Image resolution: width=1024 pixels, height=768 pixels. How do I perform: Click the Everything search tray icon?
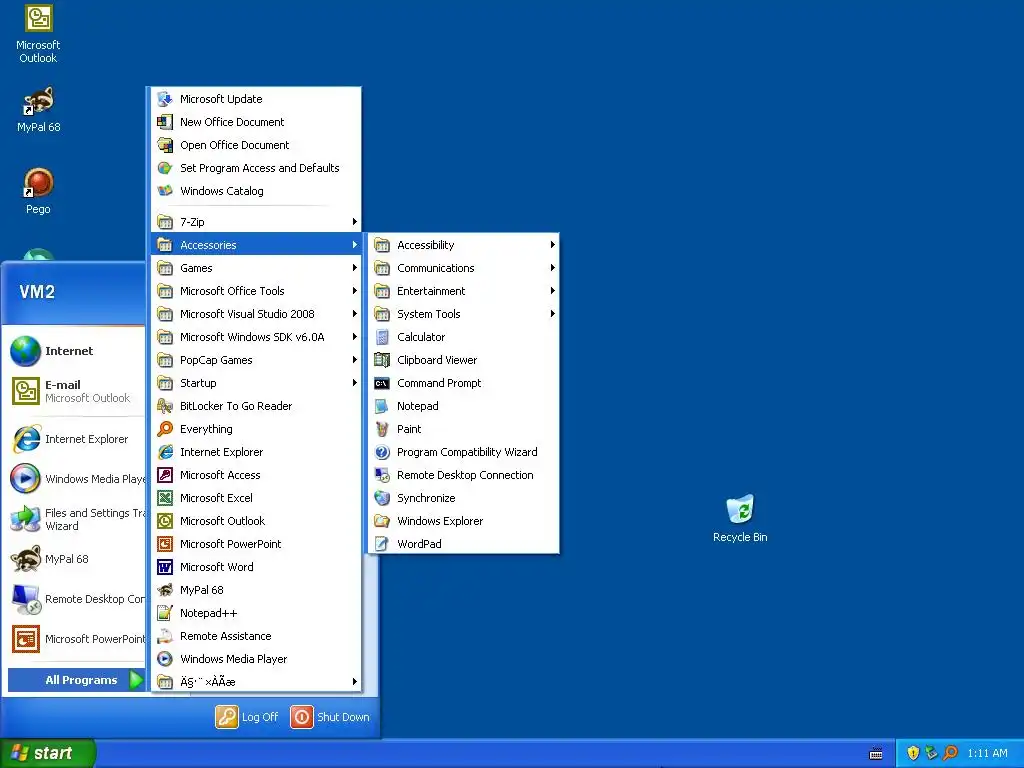coord(951,753)
